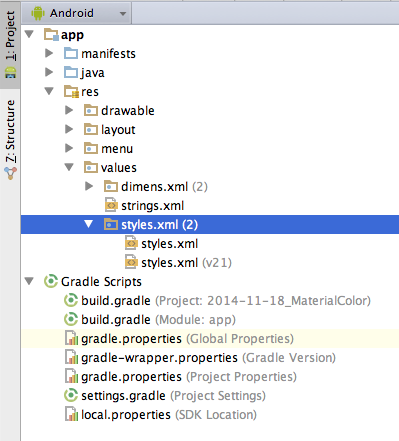The width and height of the screenshot is (399, 441).
Task: Expand the layout folder
Action: [69, 129]
